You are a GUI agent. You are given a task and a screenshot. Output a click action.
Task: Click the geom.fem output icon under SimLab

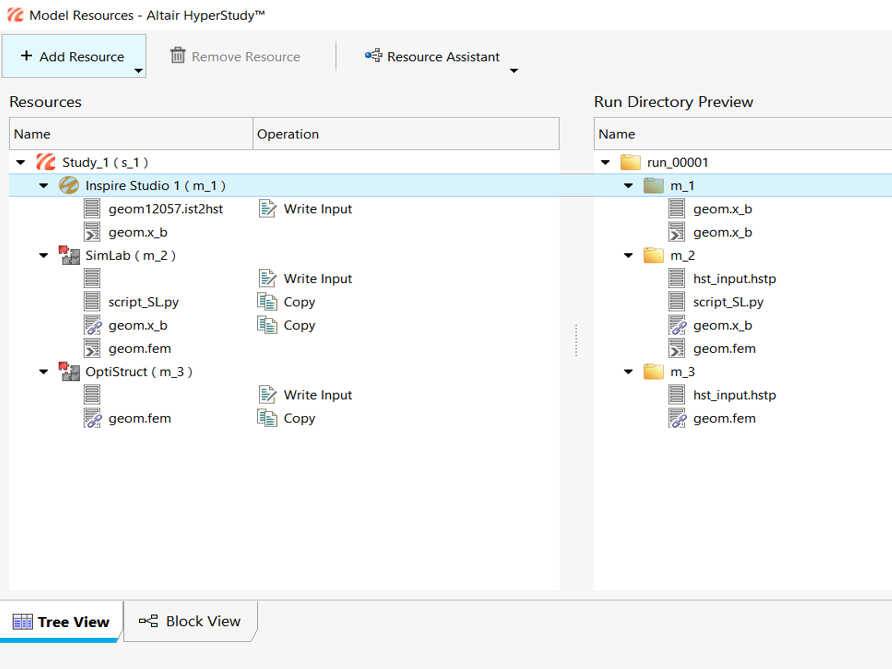pyautogui.click(x=92, y=348)
